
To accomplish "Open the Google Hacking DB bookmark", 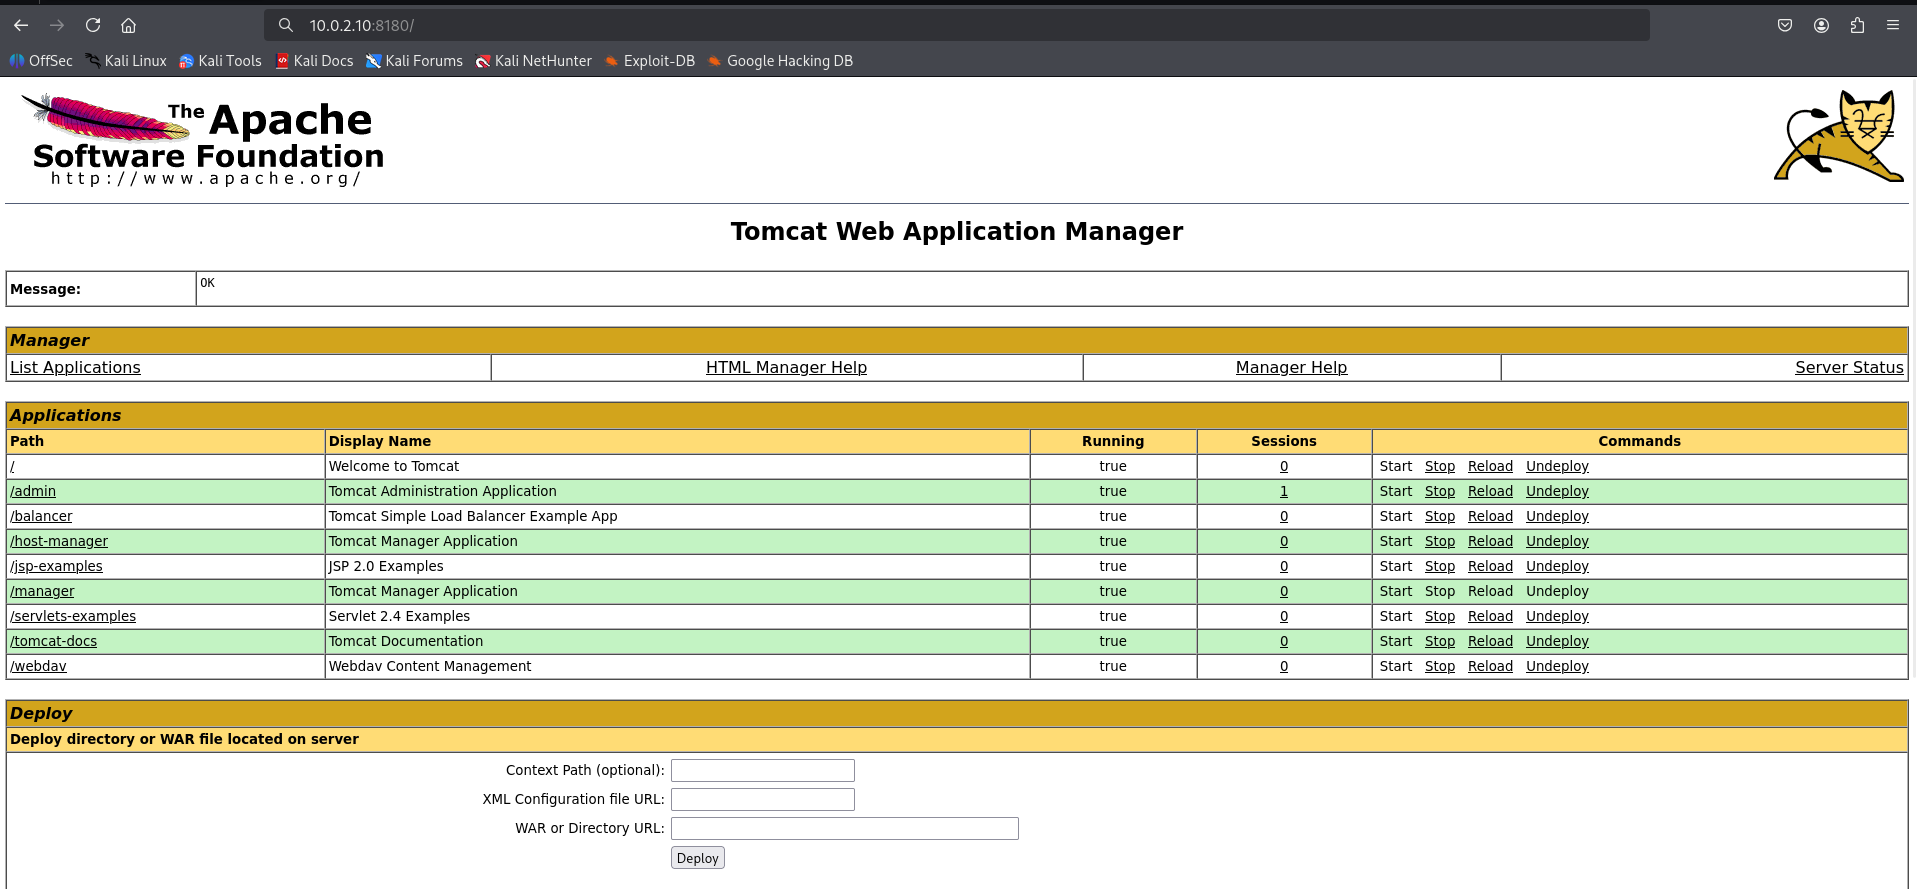I will click(x=780, y=61).
